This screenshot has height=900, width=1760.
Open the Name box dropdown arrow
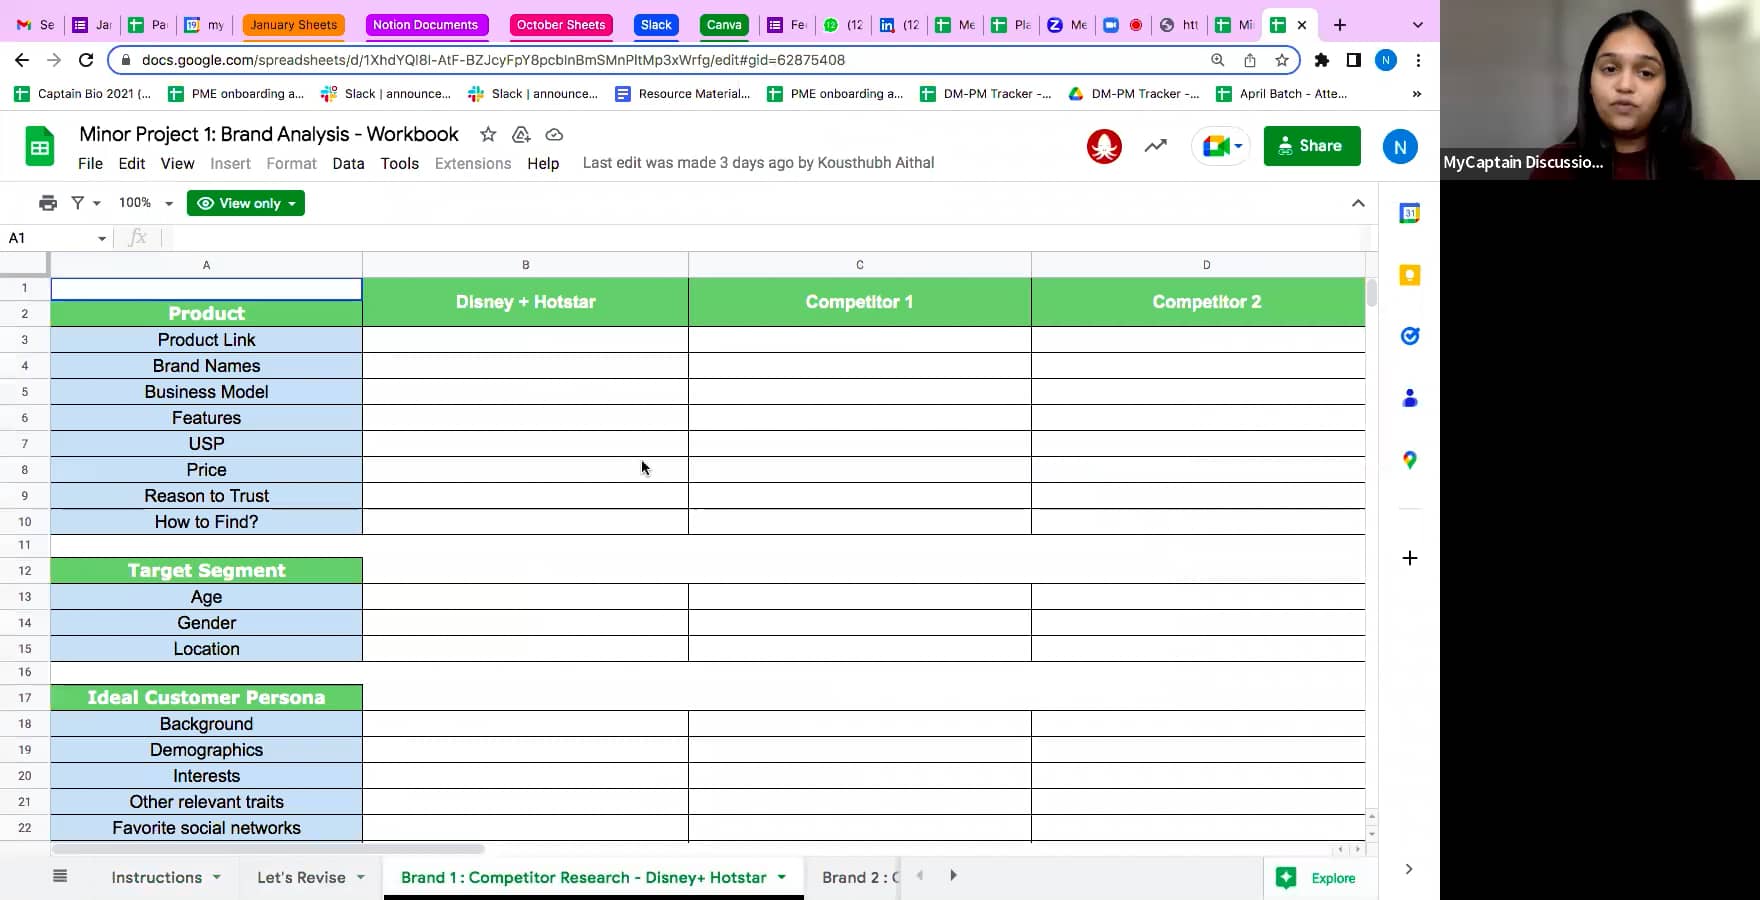pos(102,238)
